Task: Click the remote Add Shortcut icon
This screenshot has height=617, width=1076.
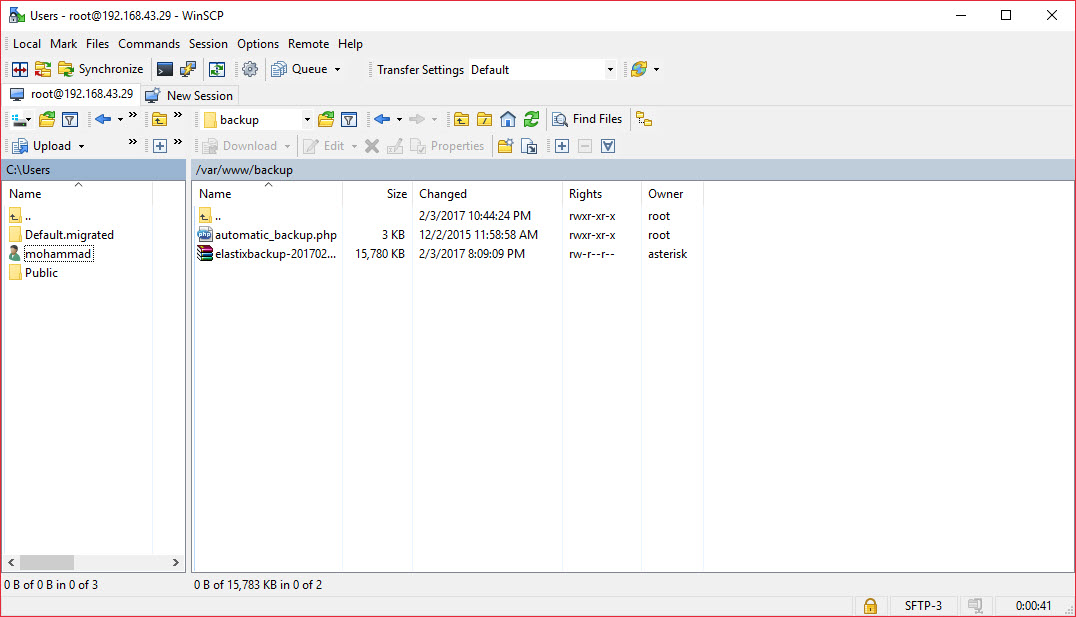Action: coord(529,146)
